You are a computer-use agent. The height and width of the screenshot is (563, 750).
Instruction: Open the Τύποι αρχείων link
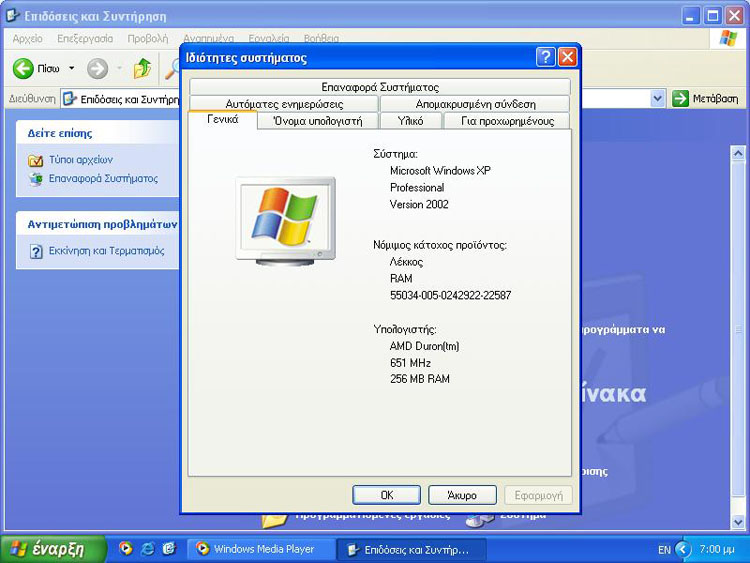point(81,160)
